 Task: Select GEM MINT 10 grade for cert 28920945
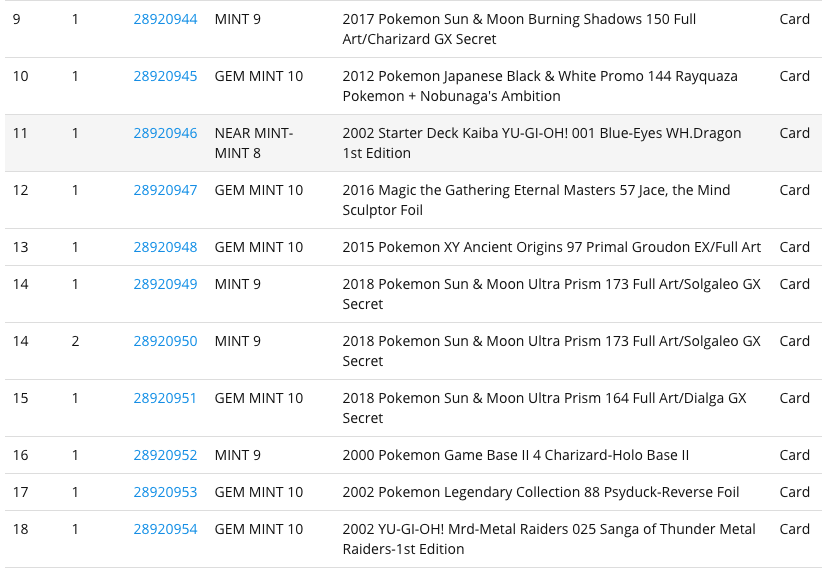click(259, 76)
